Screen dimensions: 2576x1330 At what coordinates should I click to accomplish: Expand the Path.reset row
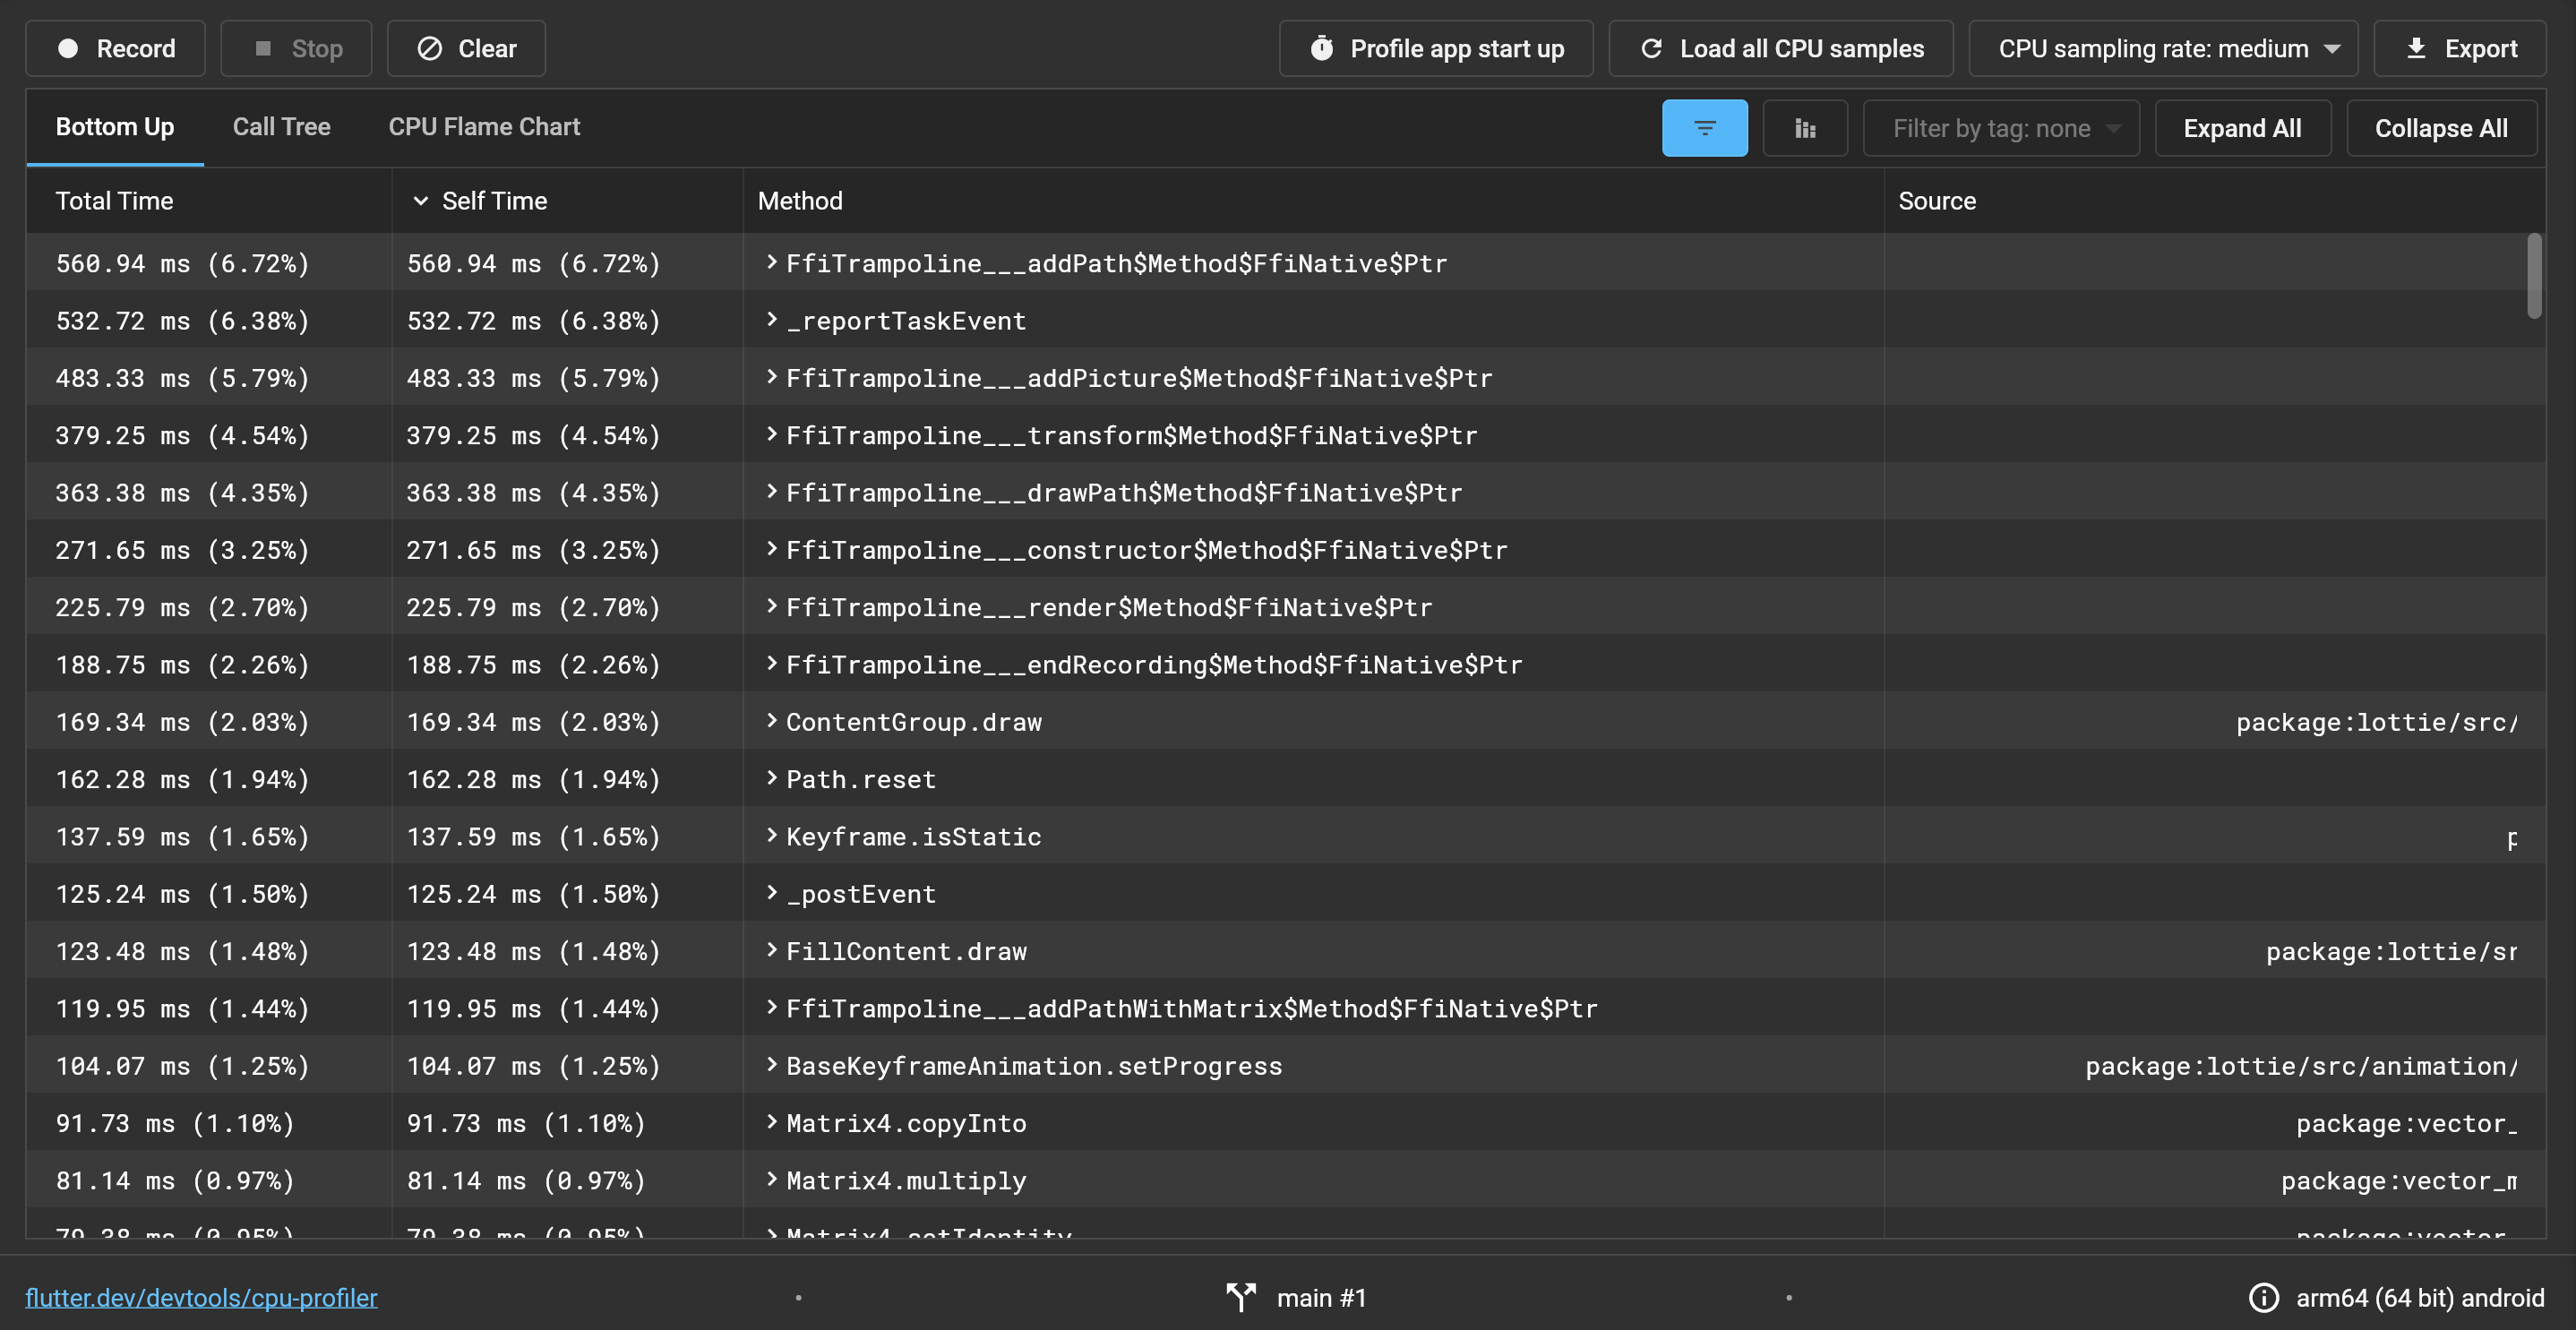click(772, 778)
